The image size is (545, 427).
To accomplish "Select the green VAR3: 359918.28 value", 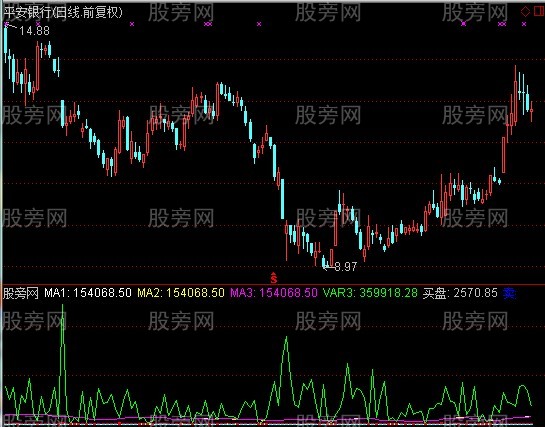I will pos(370,293).
